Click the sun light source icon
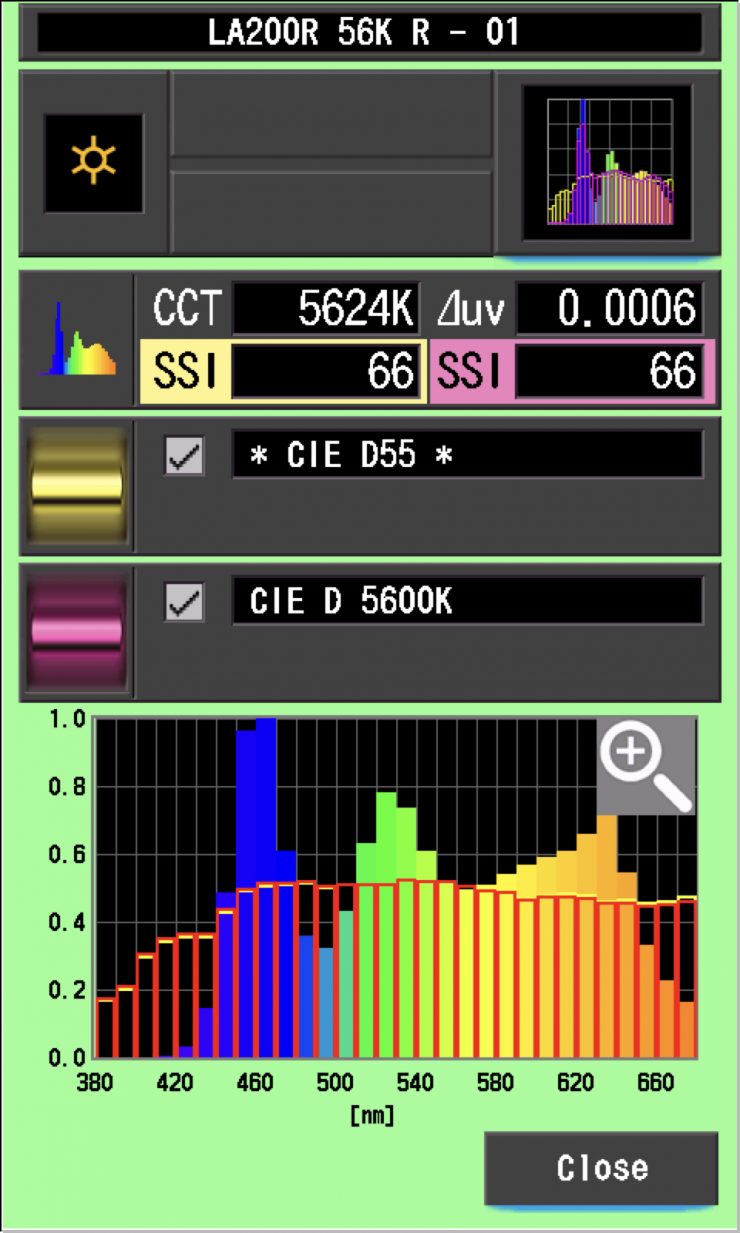 pyautogui.click(x=93, y=163)
